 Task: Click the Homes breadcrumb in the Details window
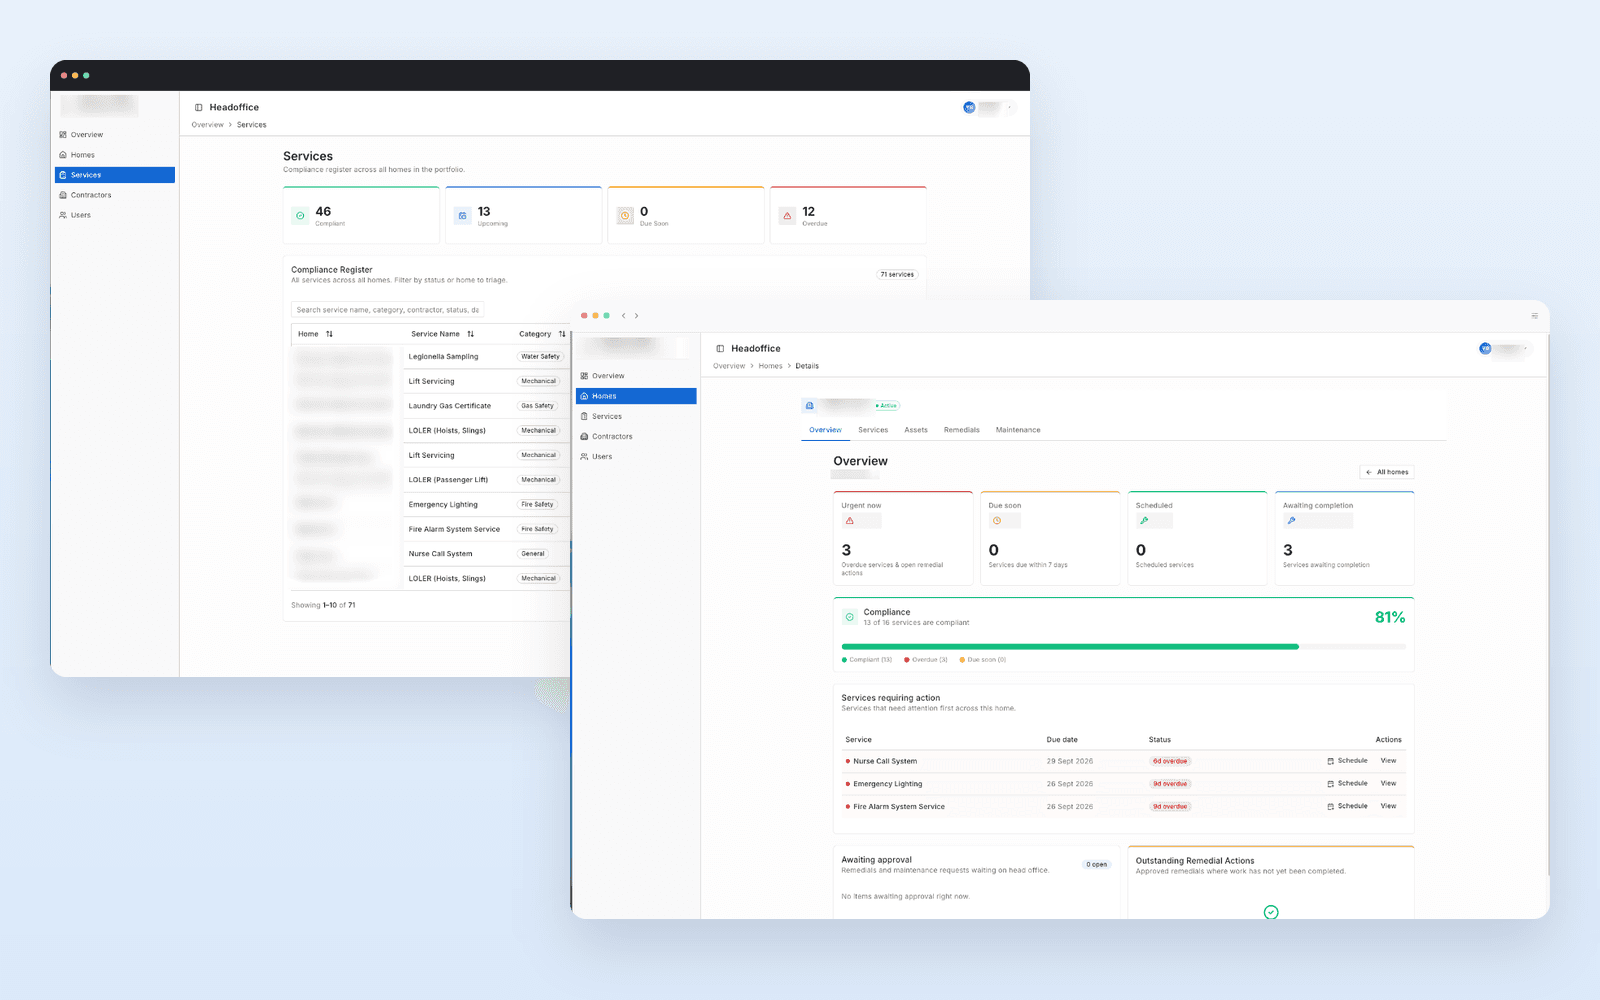click(x=771, y=366)
